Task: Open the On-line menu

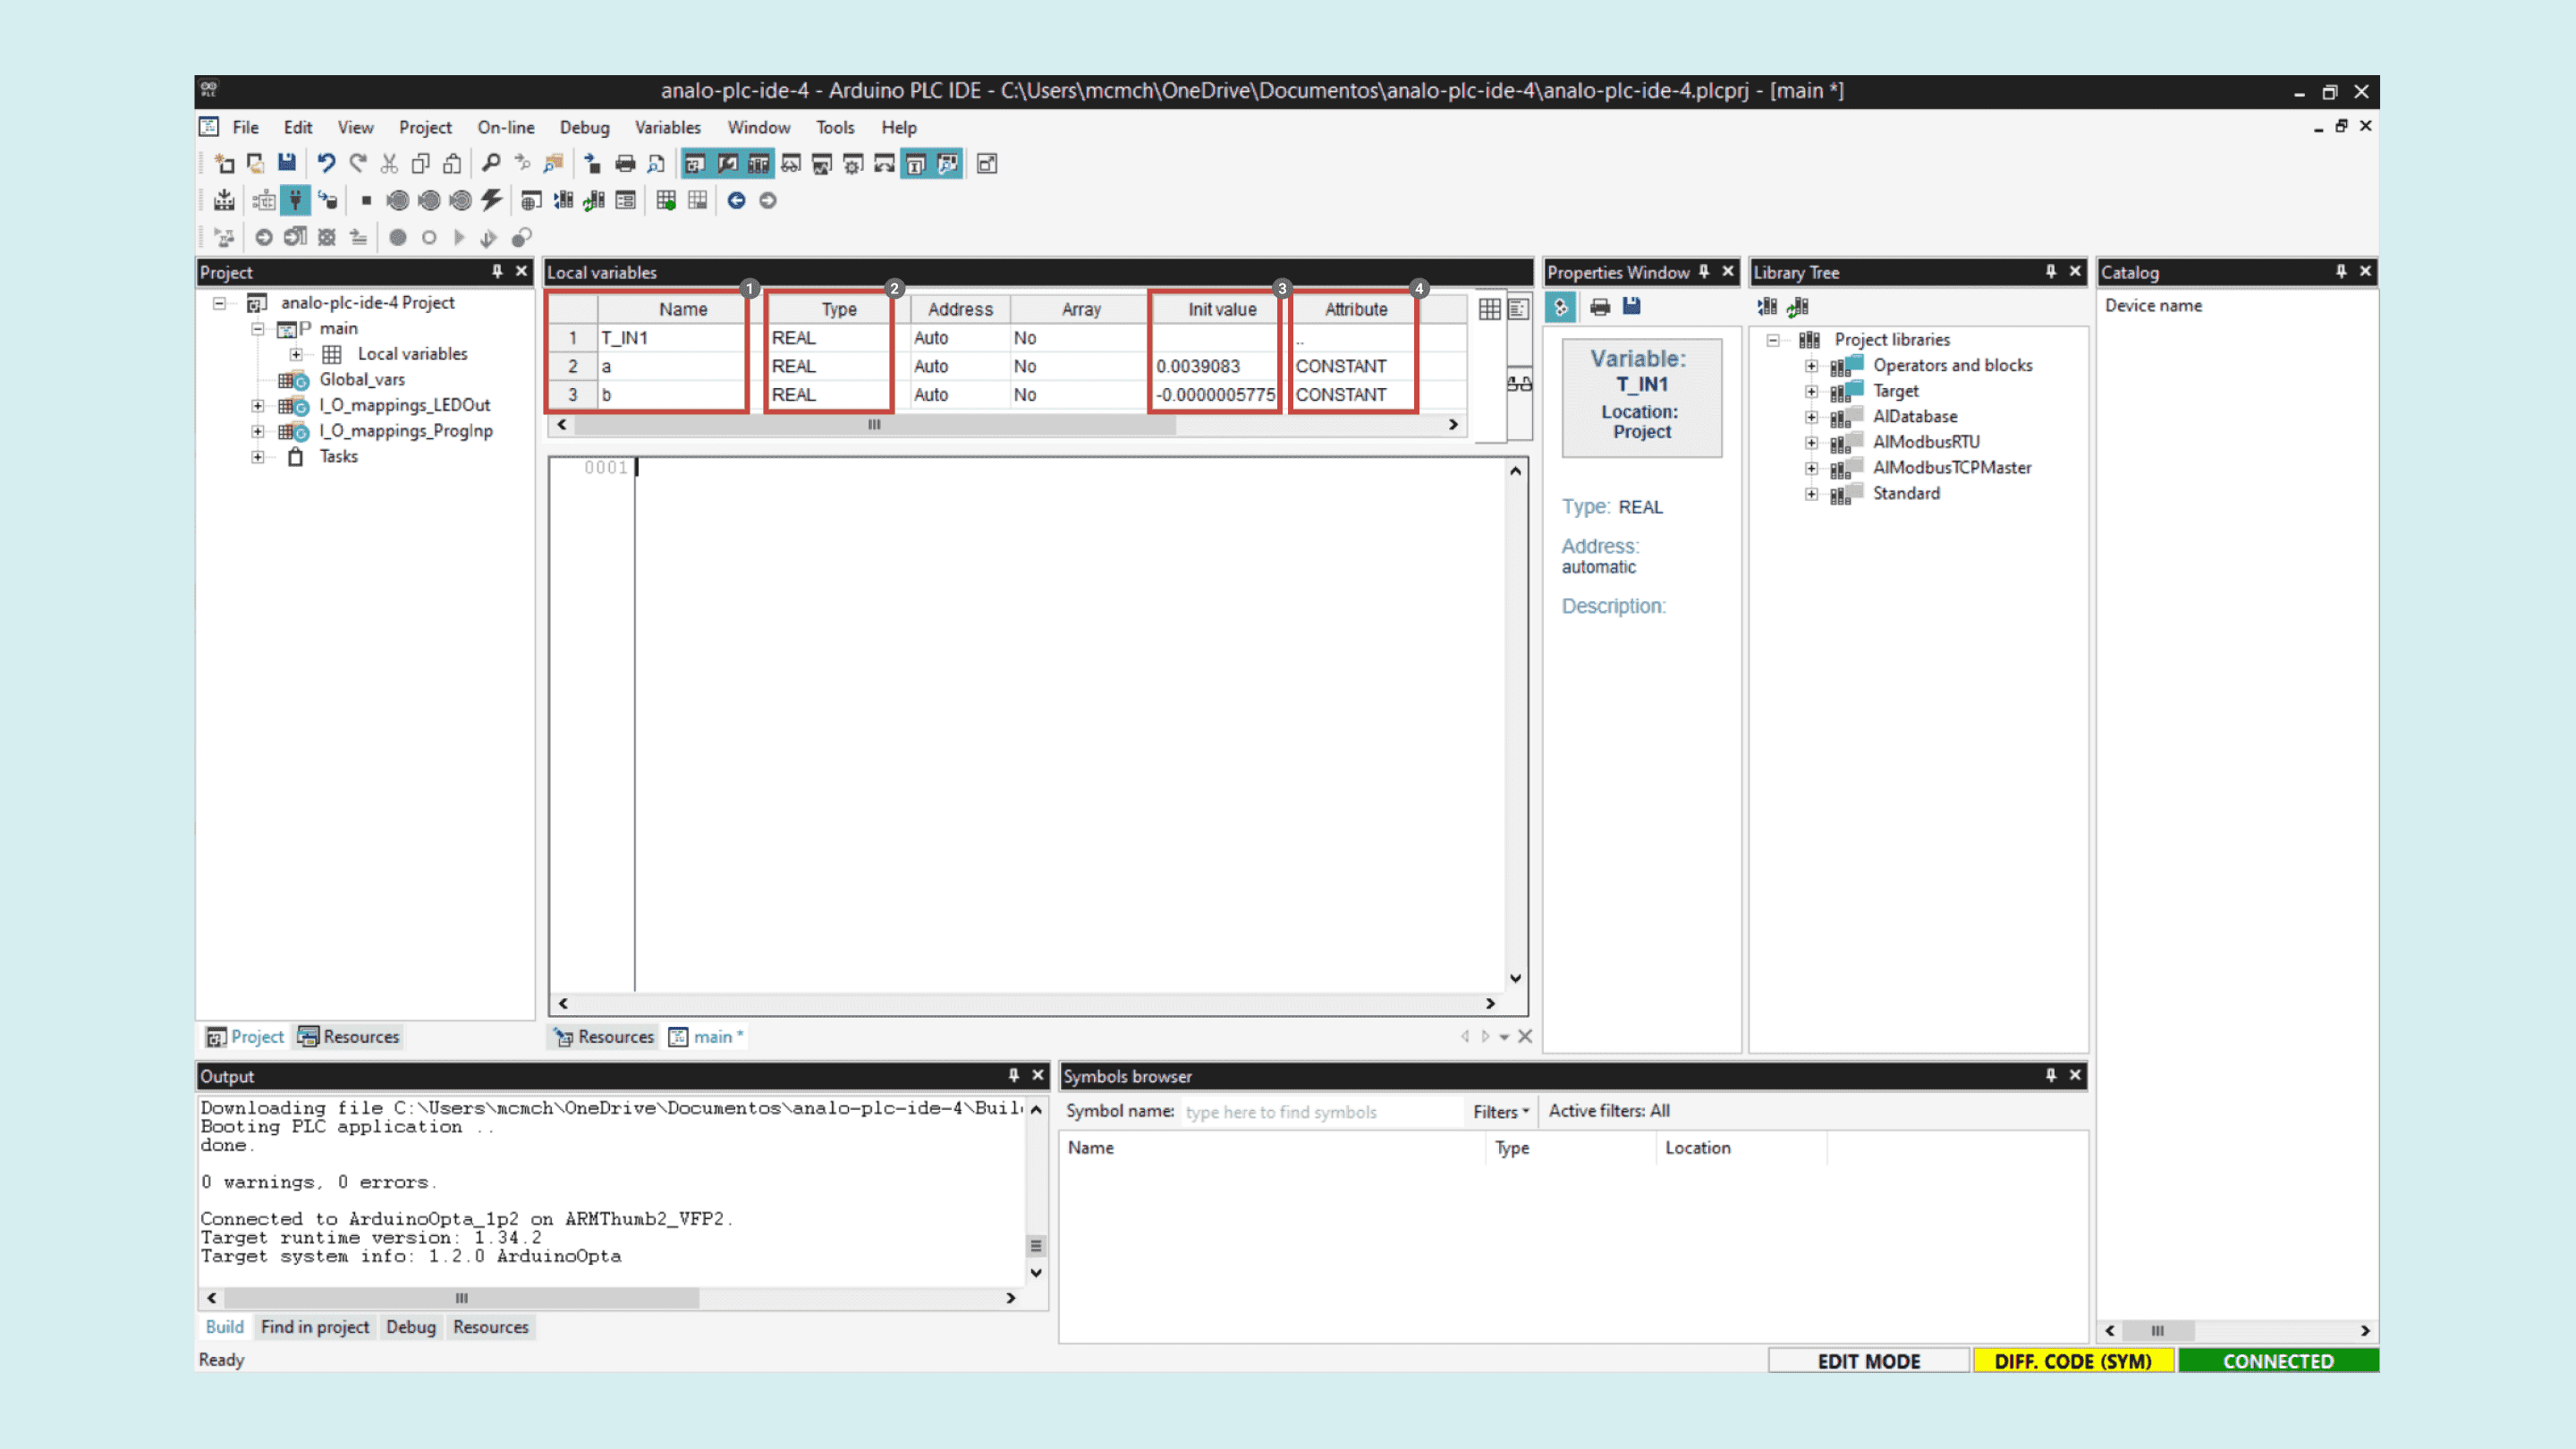Action: click(x=506, y=127)
